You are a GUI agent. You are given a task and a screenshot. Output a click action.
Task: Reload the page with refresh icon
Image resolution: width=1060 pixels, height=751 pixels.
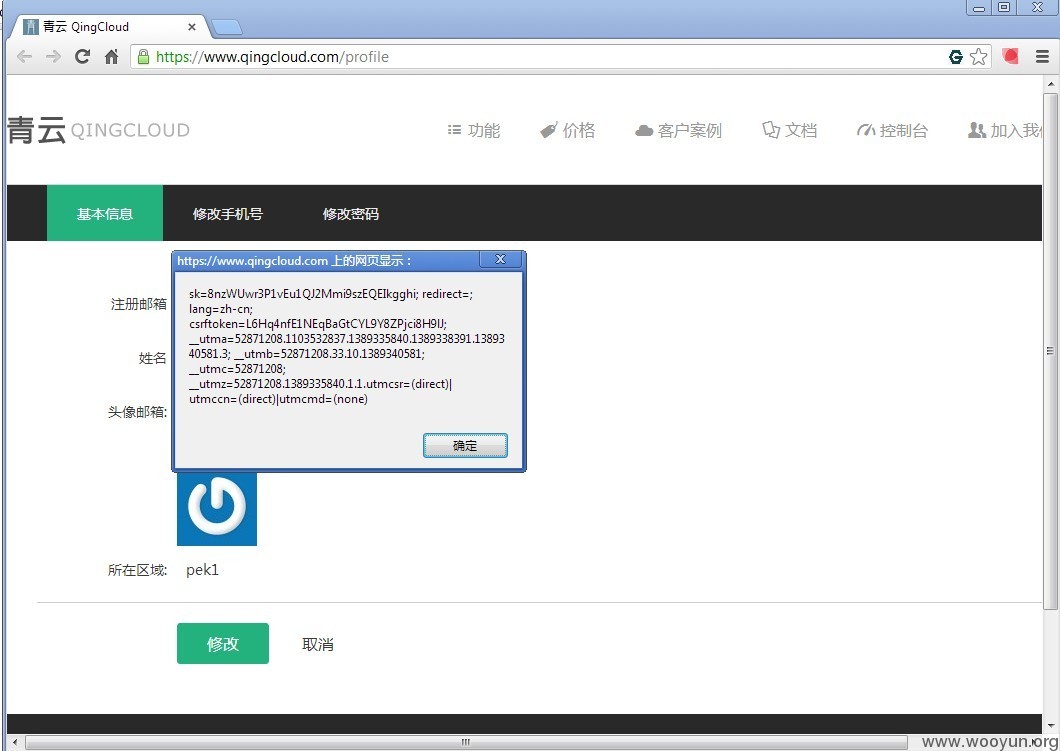click(x=82, y=57)
